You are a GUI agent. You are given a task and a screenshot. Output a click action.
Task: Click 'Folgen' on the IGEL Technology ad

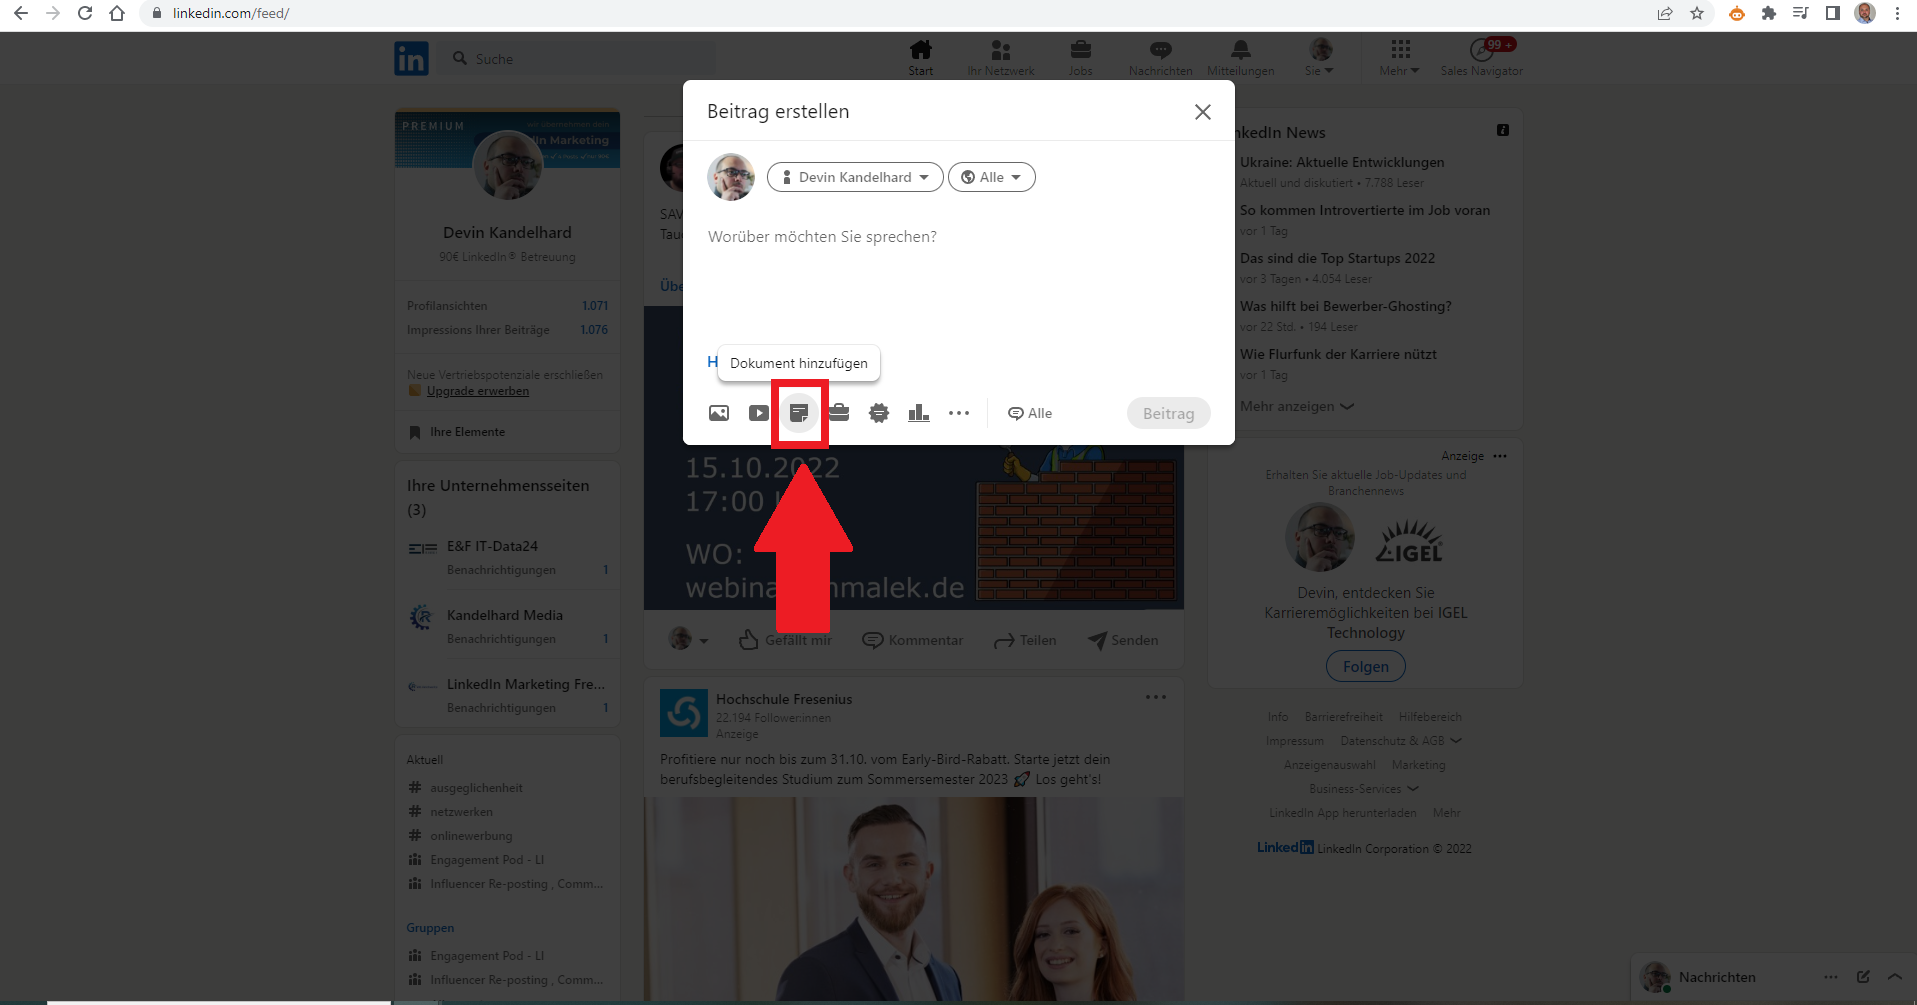pyautogui.click(x=1365, y=666)
